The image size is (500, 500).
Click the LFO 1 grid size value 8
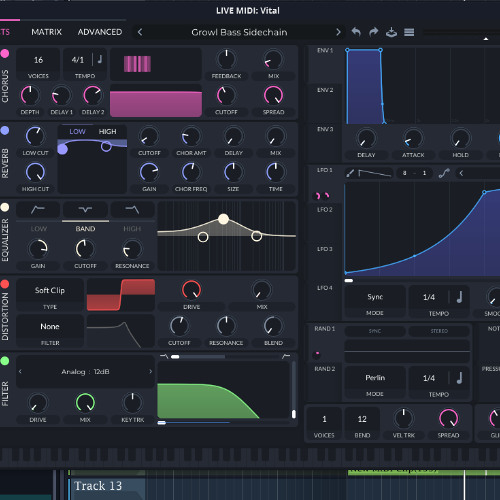(x=404, y=173)
